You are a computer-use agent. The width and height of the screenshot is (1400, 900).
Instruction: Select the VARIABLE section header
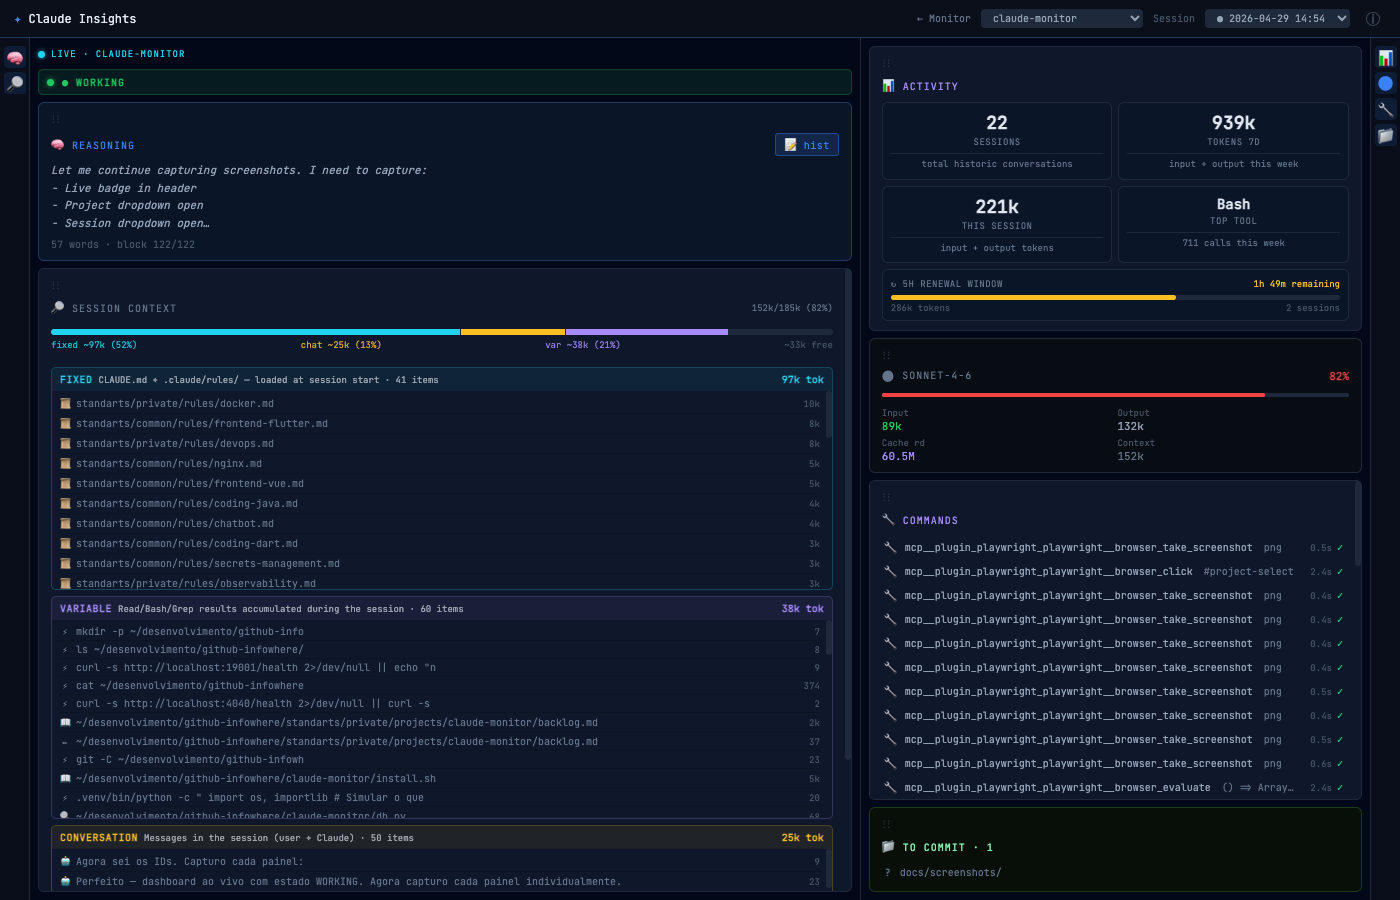click(x=442, y=608)
